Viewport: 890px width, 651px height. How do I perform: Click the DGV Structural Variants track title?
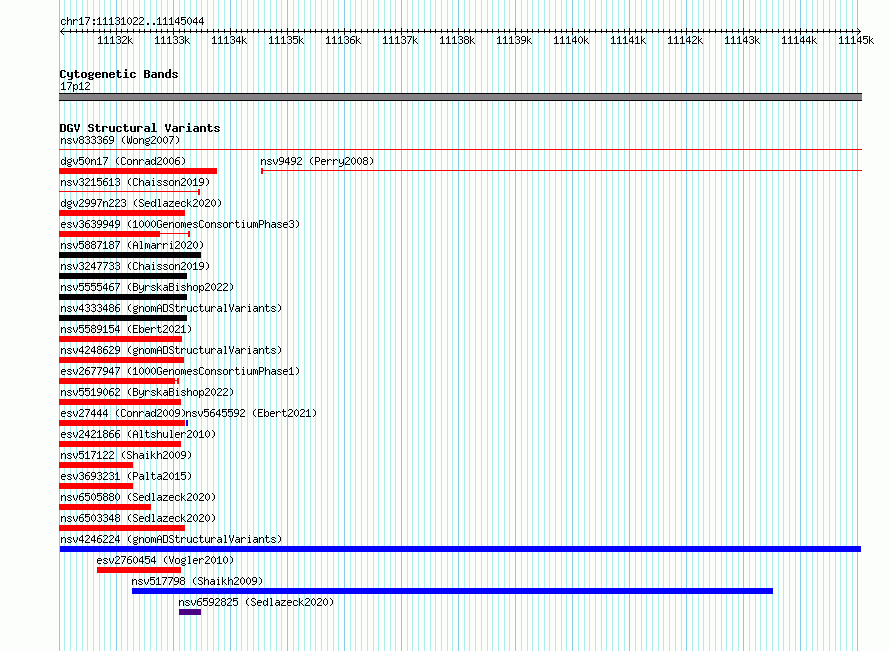pos(140,128)
